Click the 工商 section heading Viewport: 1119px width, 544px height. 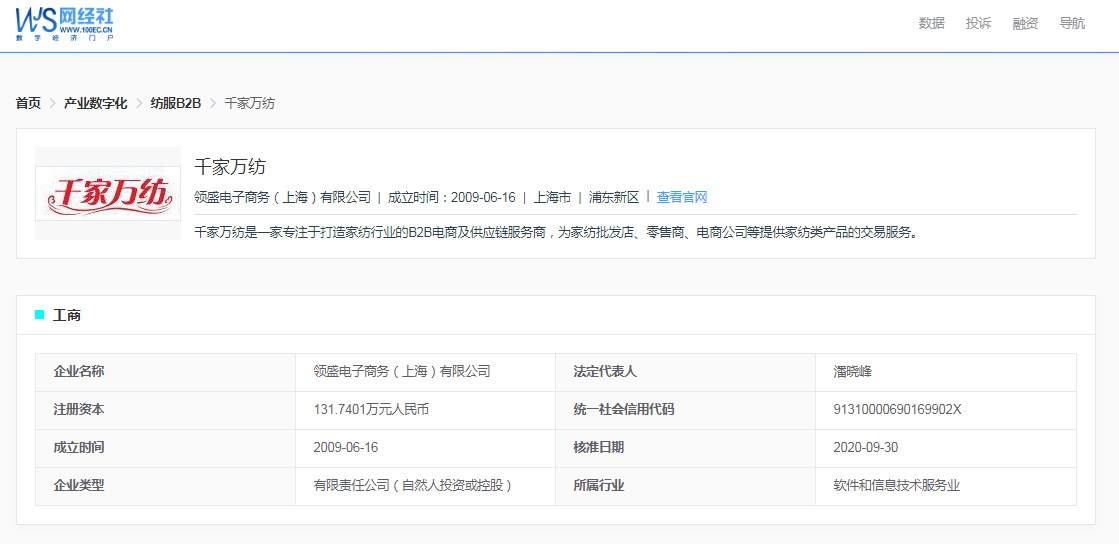pos(66,315)
